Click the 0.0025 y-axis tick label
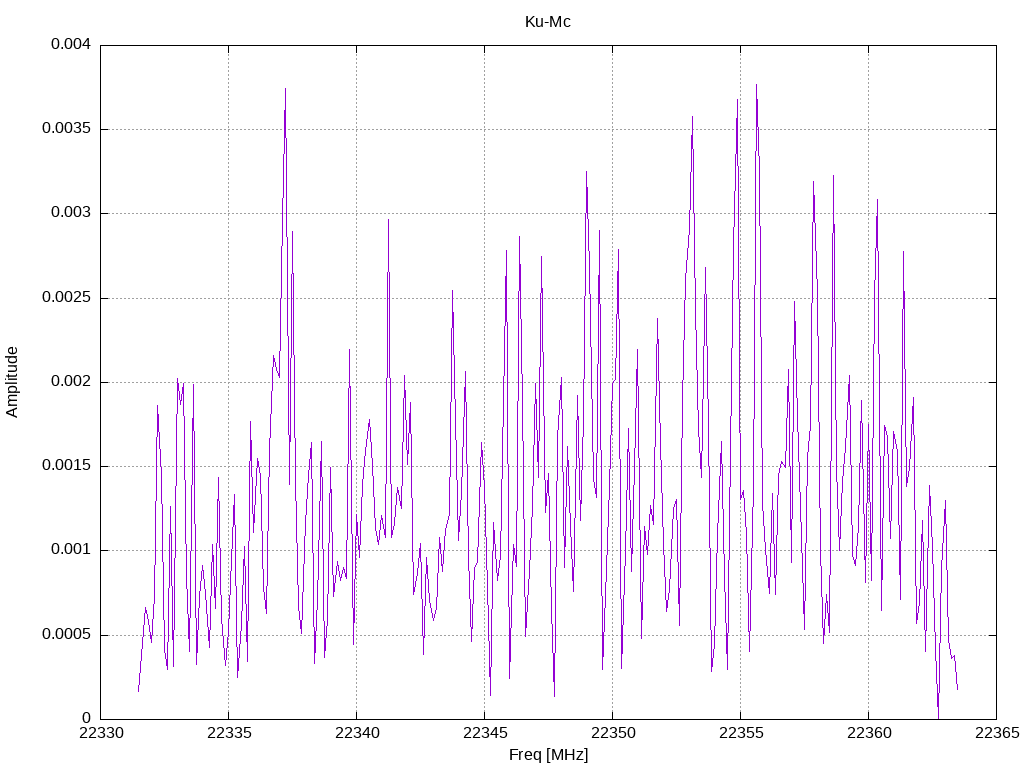Screen dimensions: 1024x768 click(x=66, y=298)
